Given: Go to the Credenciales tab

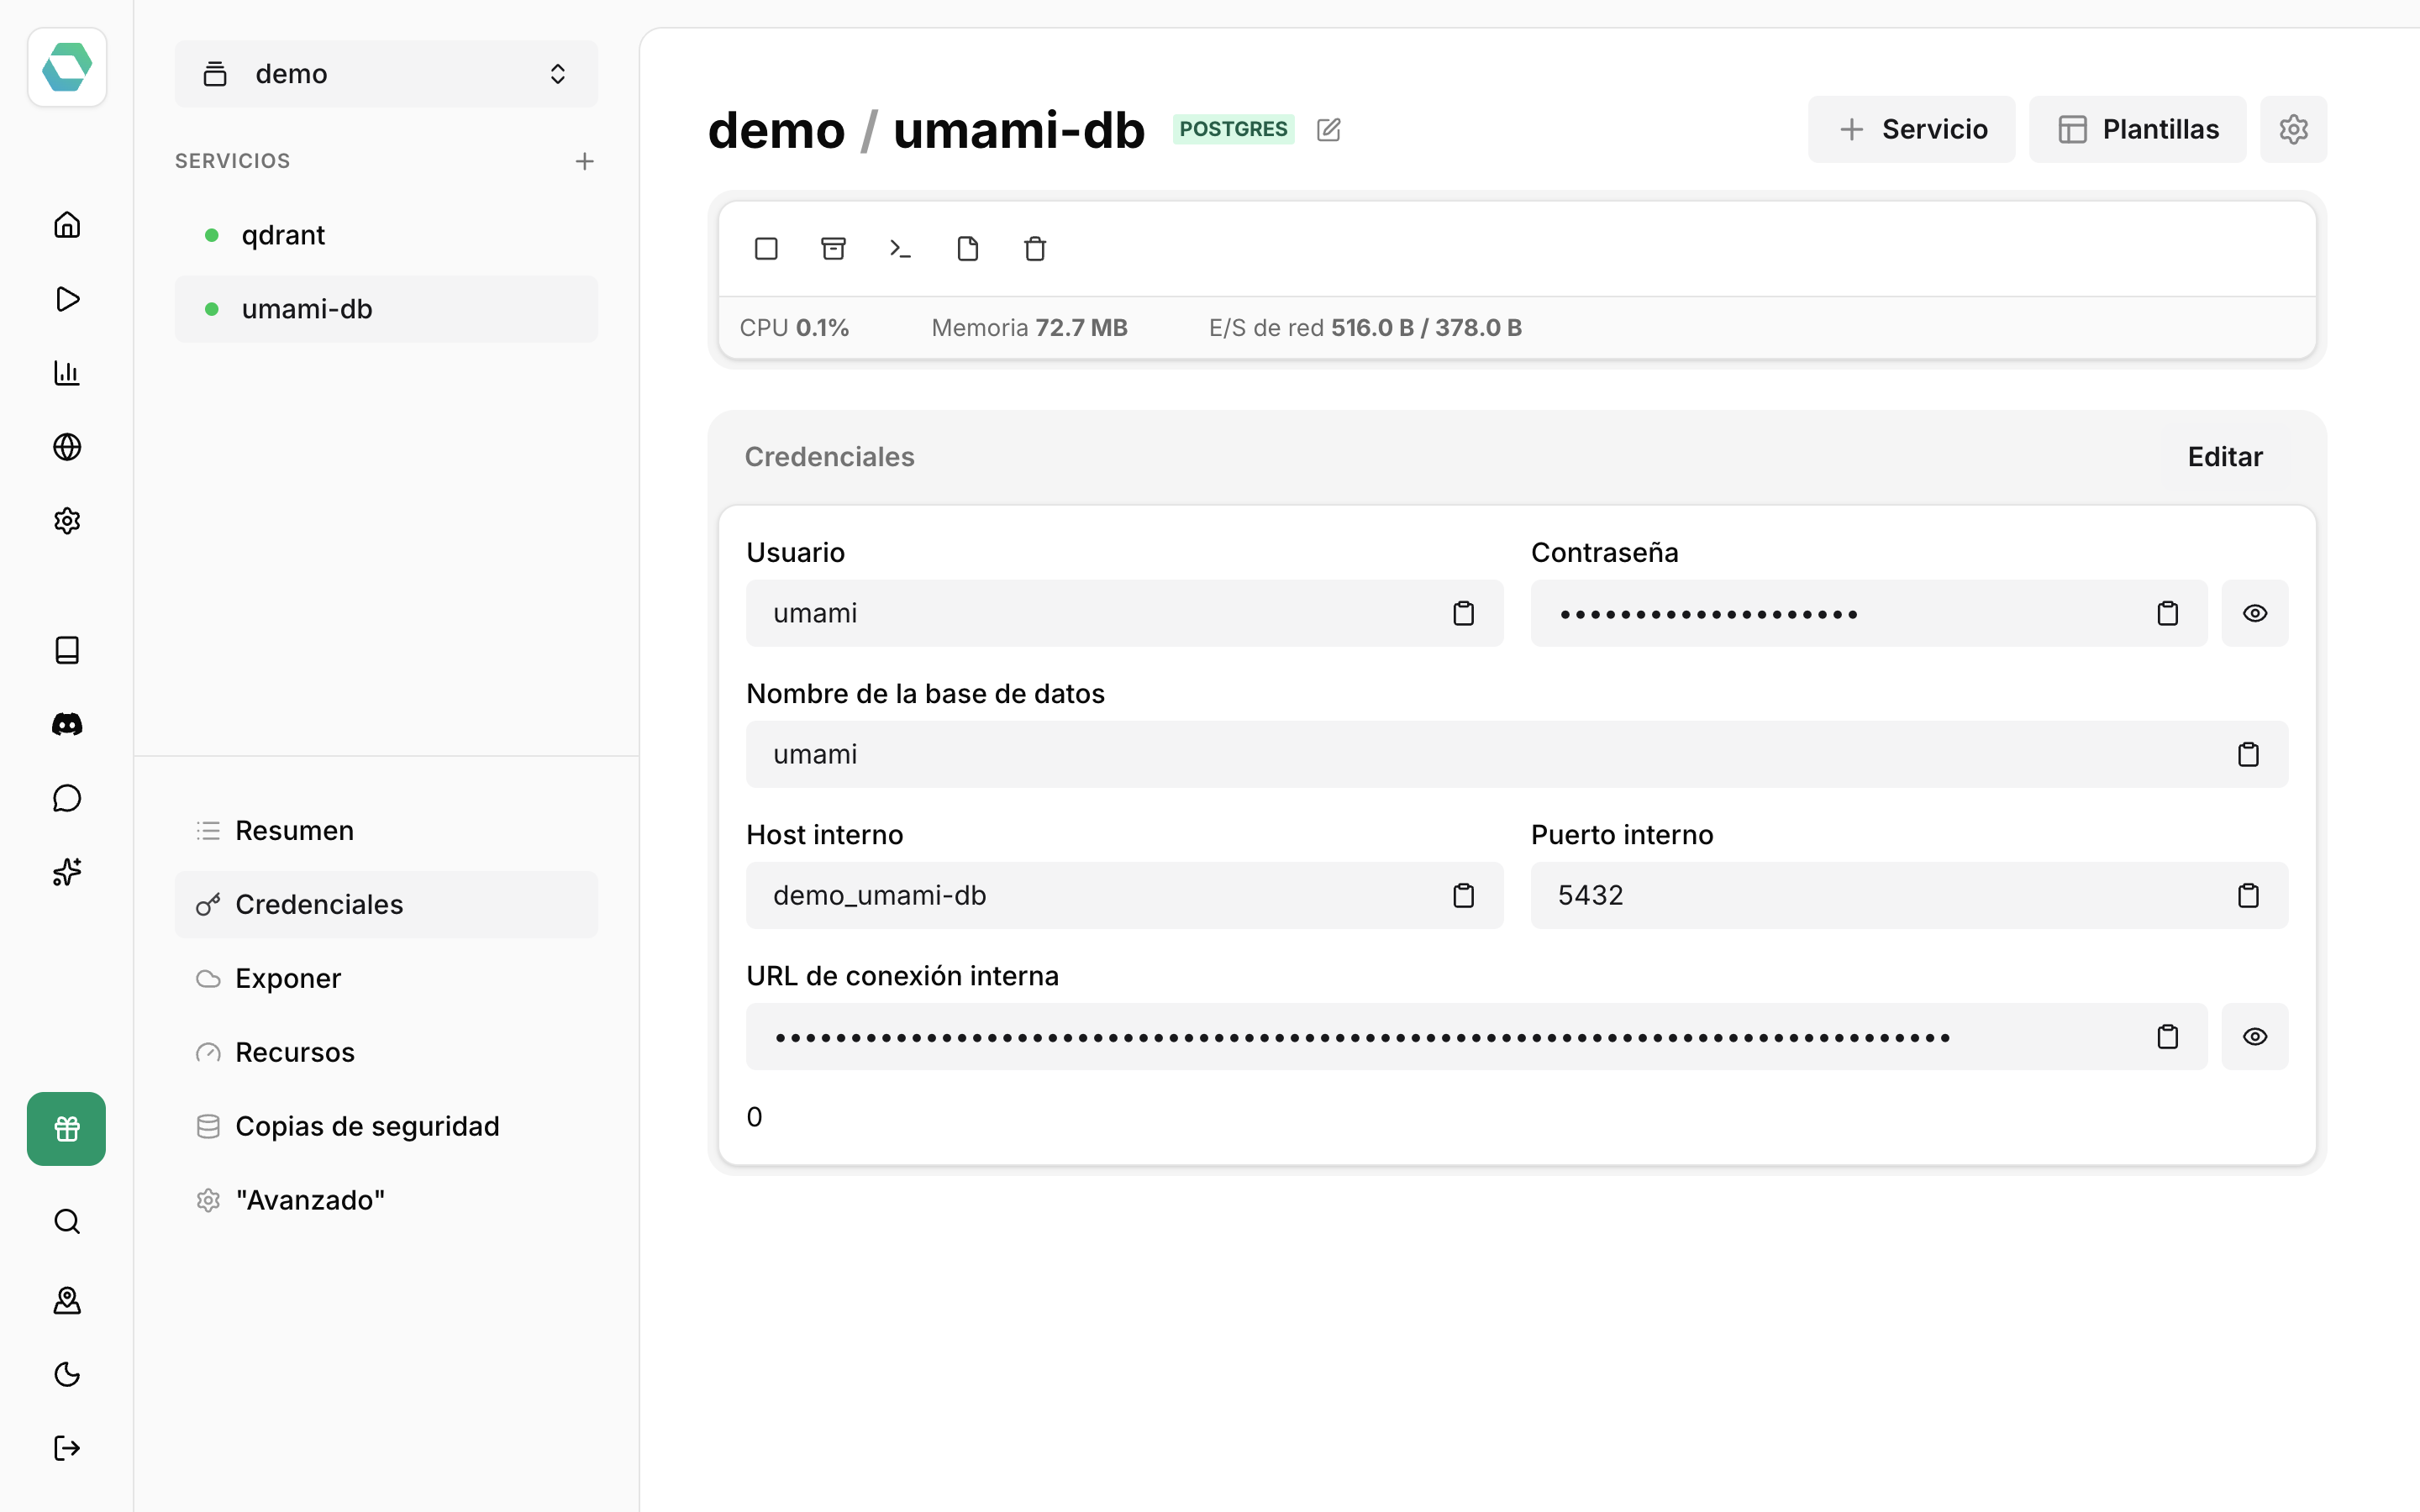Looking at the screenshot, I should pos(386,905).
